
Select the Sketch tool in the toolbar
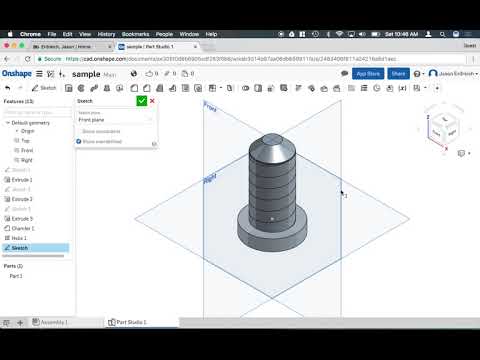(x=44, y=88)
